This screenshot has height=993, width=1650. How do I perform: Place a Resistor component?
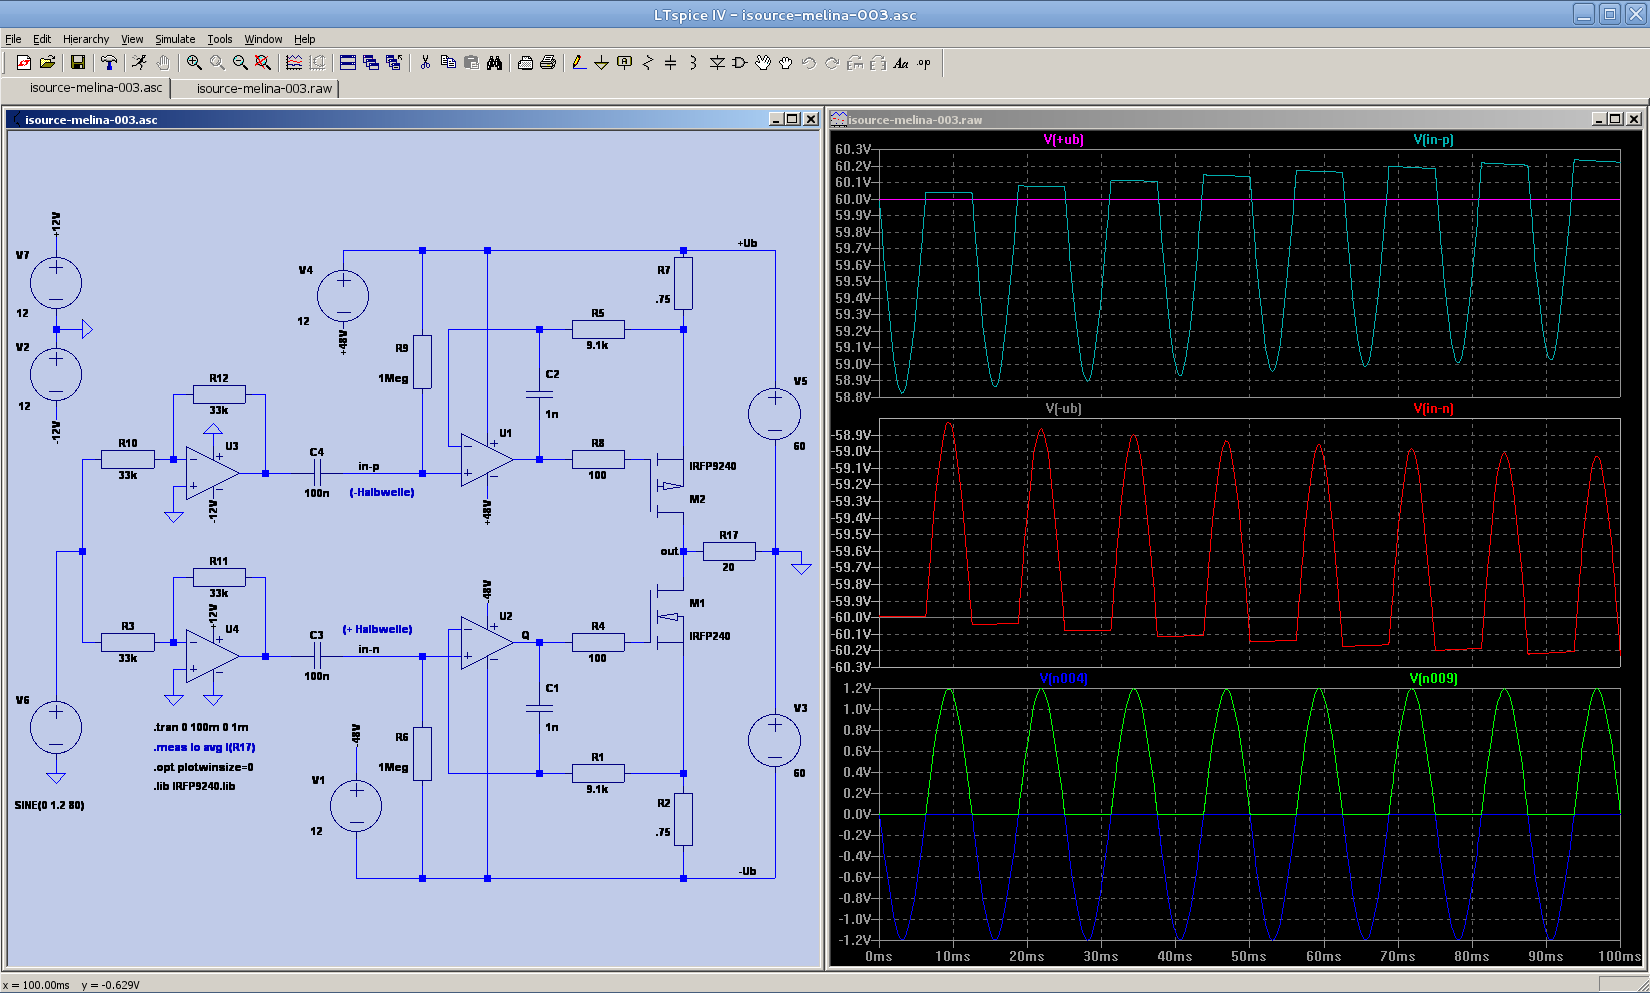(648, 63)
